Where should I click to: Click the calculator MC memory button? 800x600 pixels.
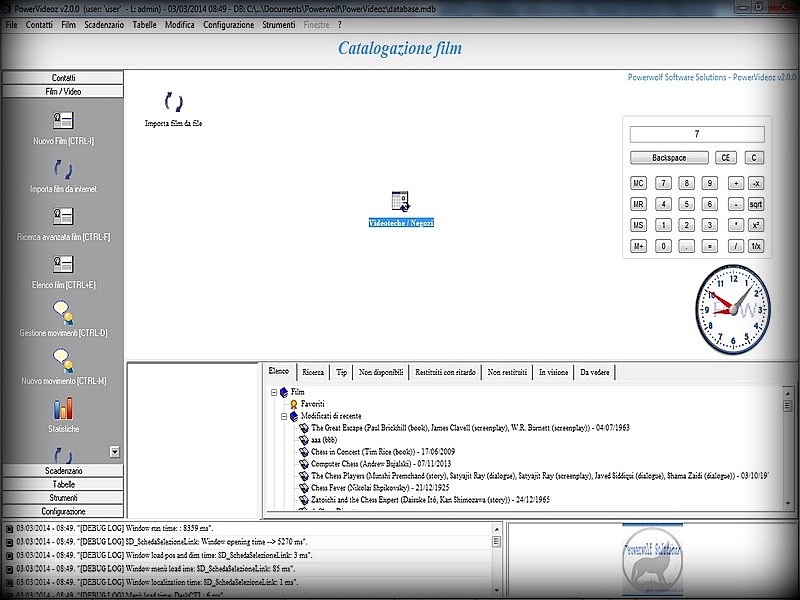coord(638,183)
